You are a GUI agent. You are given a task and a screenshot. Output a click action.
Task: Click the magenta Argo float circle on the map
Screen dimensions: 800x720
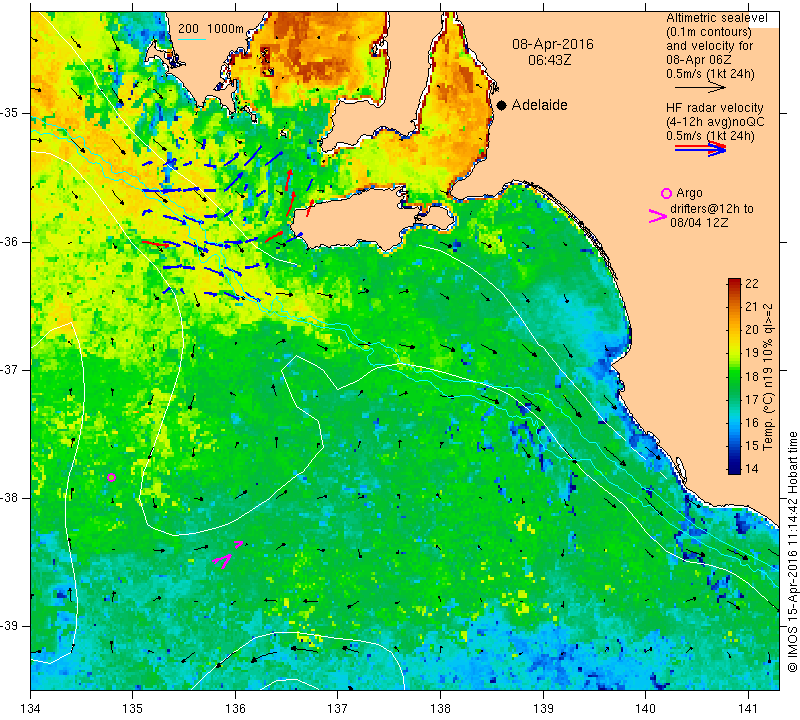[111, 478]
